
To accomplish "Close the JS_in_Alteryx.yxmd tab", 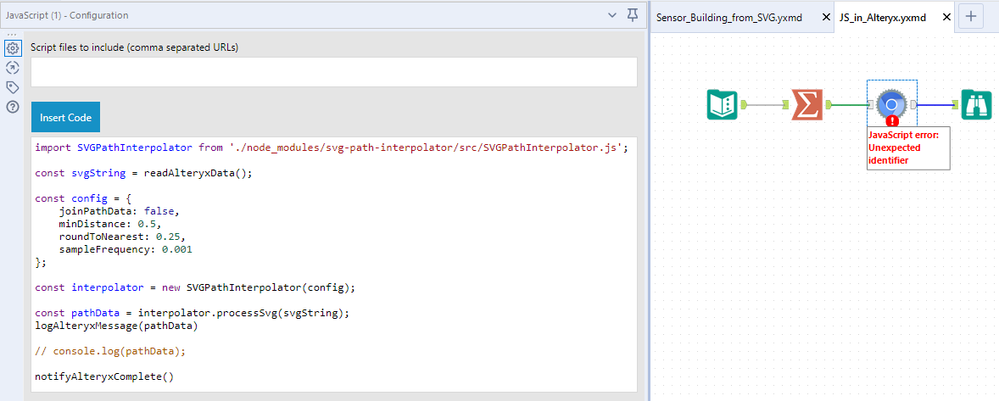I will tap(947, 17).
